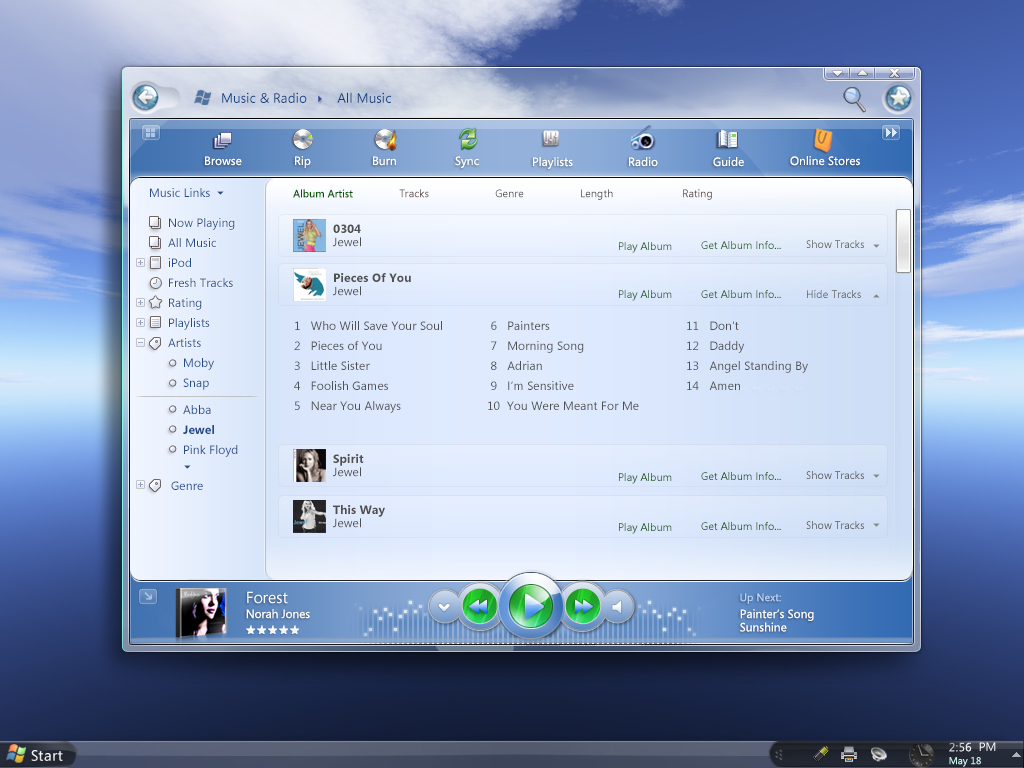Mute with the speaker volume button

617,607
